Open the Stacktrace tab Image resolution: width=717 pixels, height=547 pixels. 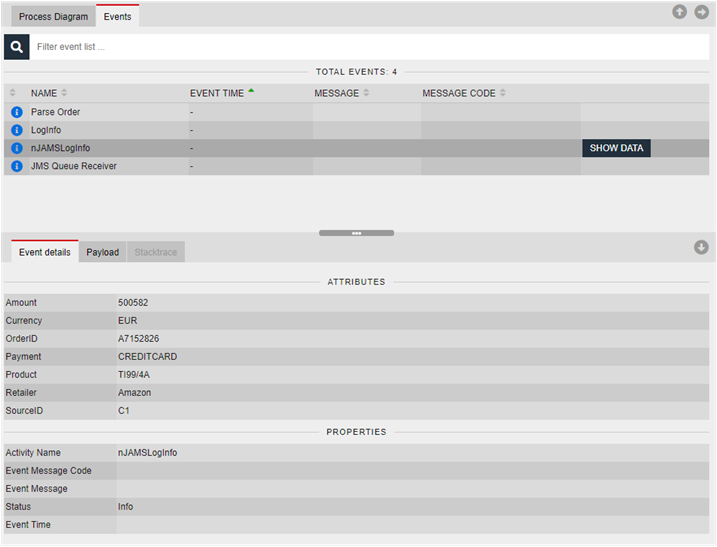point(156,252)
